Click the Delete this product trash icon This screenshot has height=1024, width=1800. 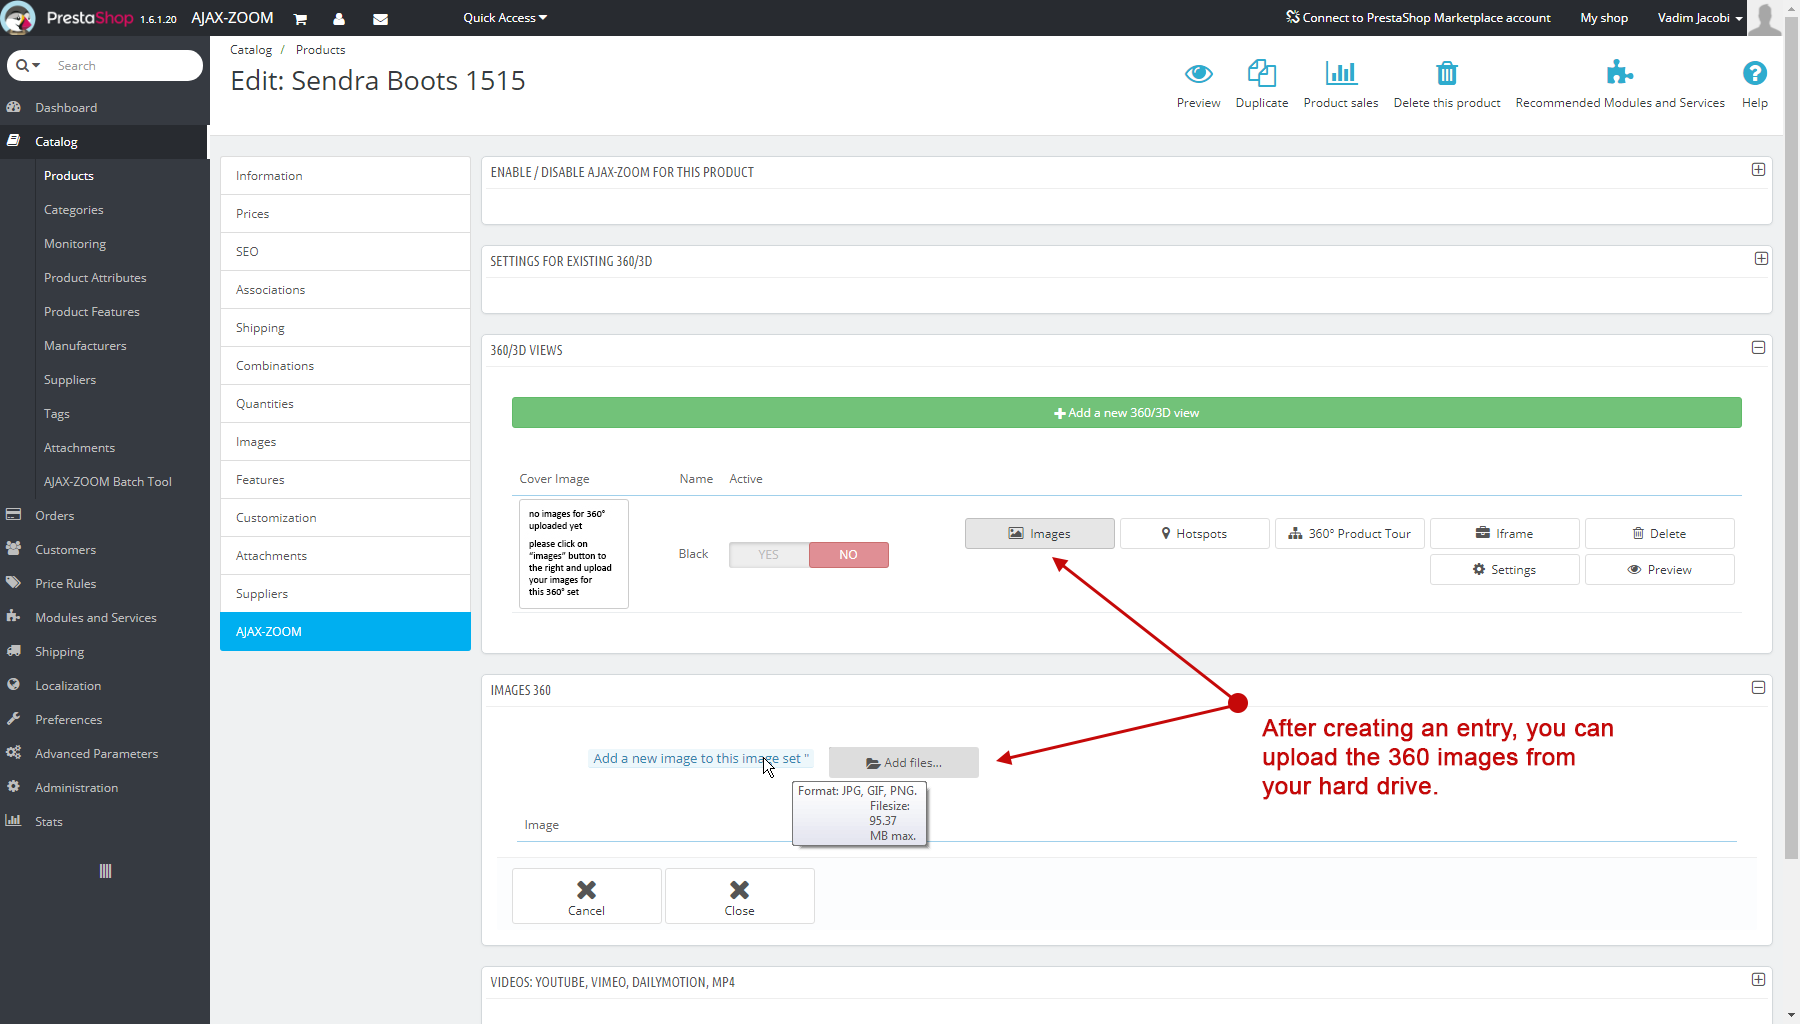[x=1446, y=73]
